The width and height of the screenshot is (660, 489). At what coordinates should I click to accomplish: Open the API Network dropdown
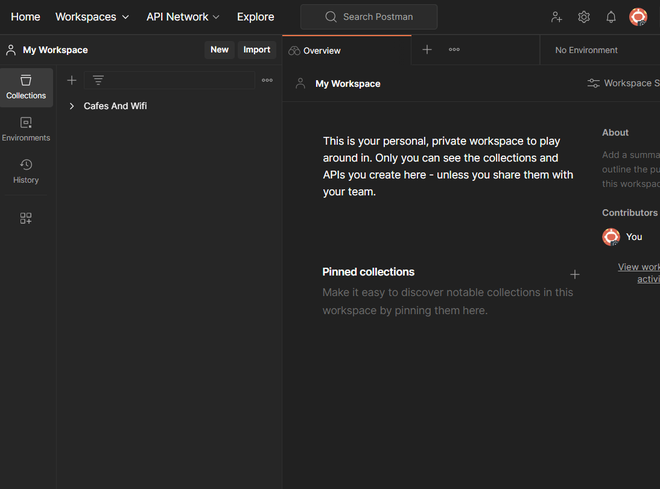click(x=183, y=17)
